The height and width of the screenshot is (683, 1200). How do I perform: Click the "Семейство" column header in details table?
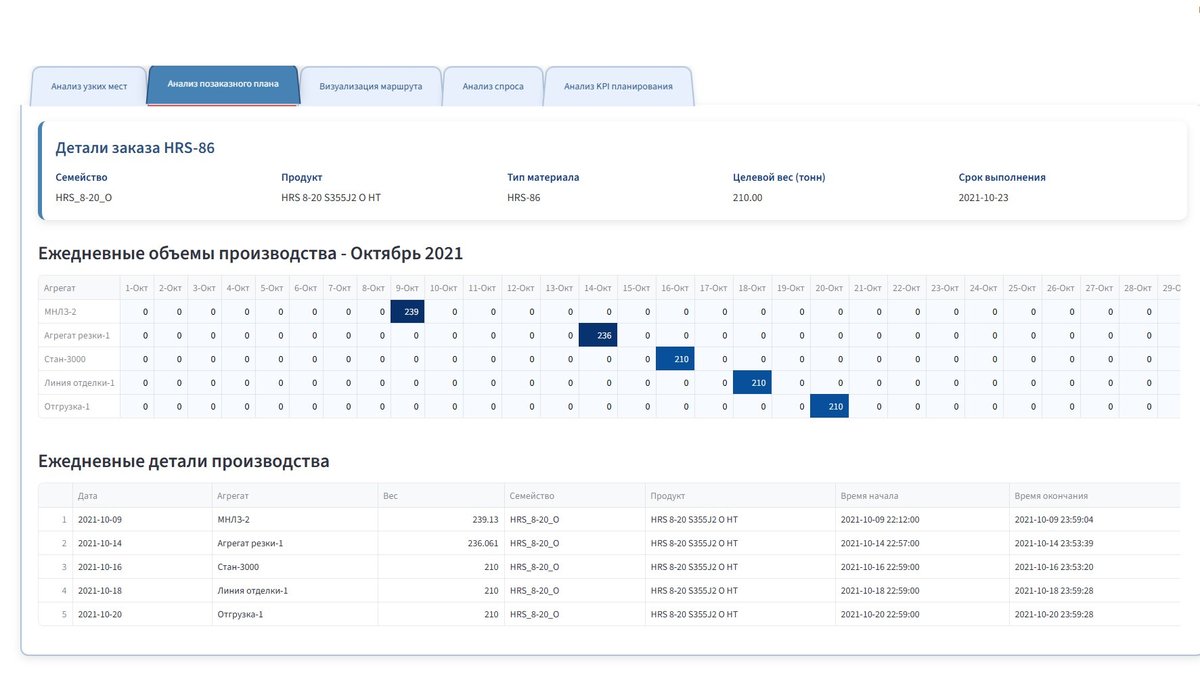click(x=575, y=495)
